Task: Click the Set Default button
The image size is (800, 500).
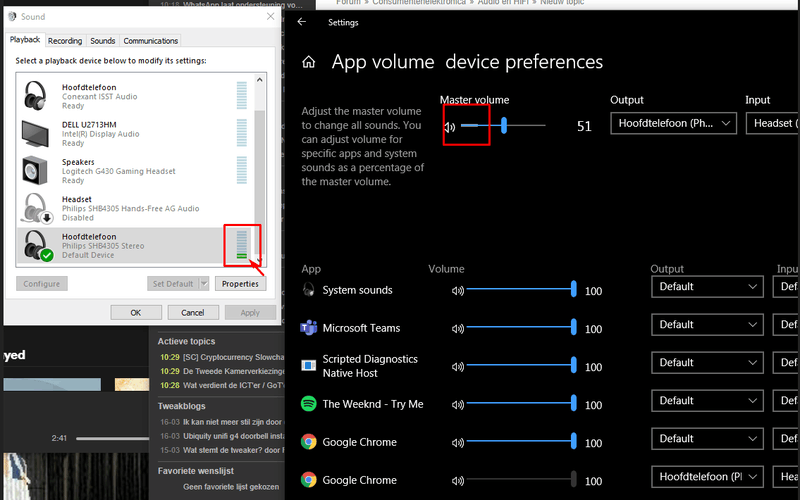Action: click(x=173, y=284)
